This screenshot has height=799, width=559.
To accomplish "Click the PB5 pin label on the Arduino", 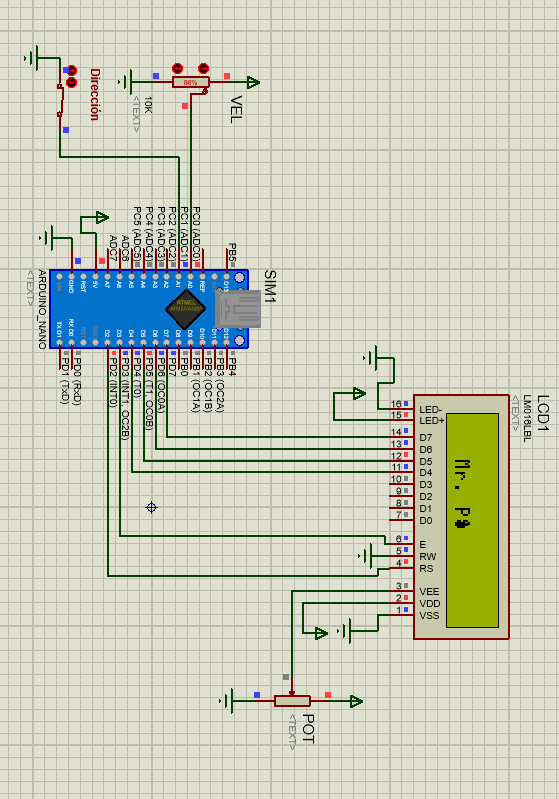I will 232,253.
